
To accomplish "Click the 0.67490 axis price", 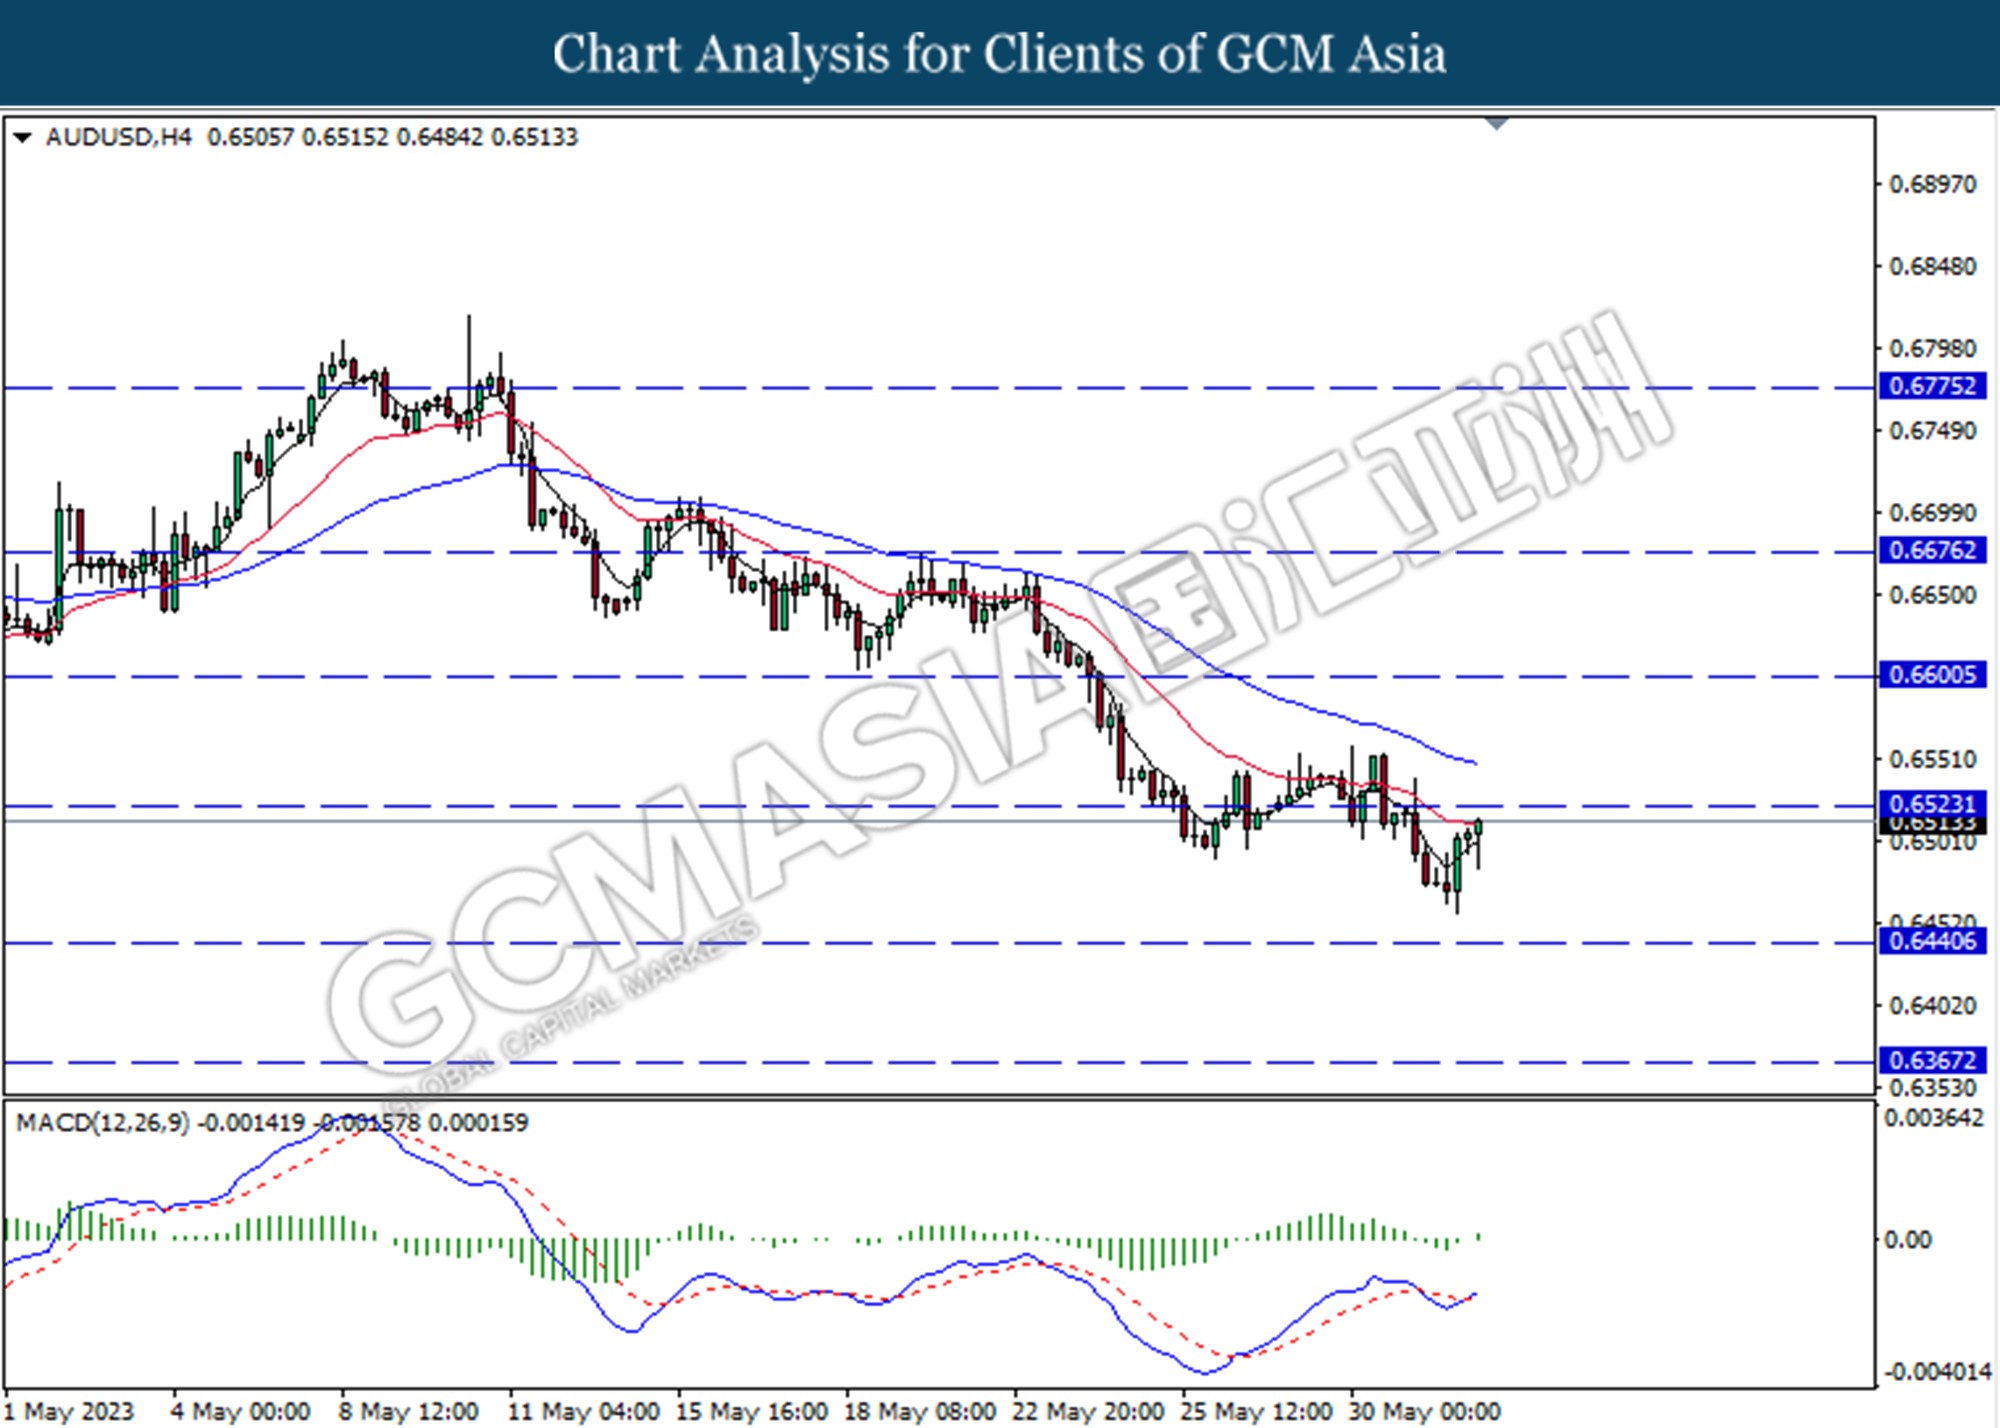I will click(x=1932, y=431).
